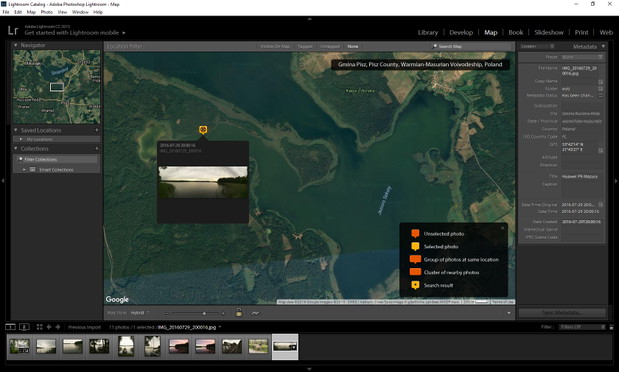Select the None location filter
The width and height of the screenshot is (619, 372).
[353, 46]
